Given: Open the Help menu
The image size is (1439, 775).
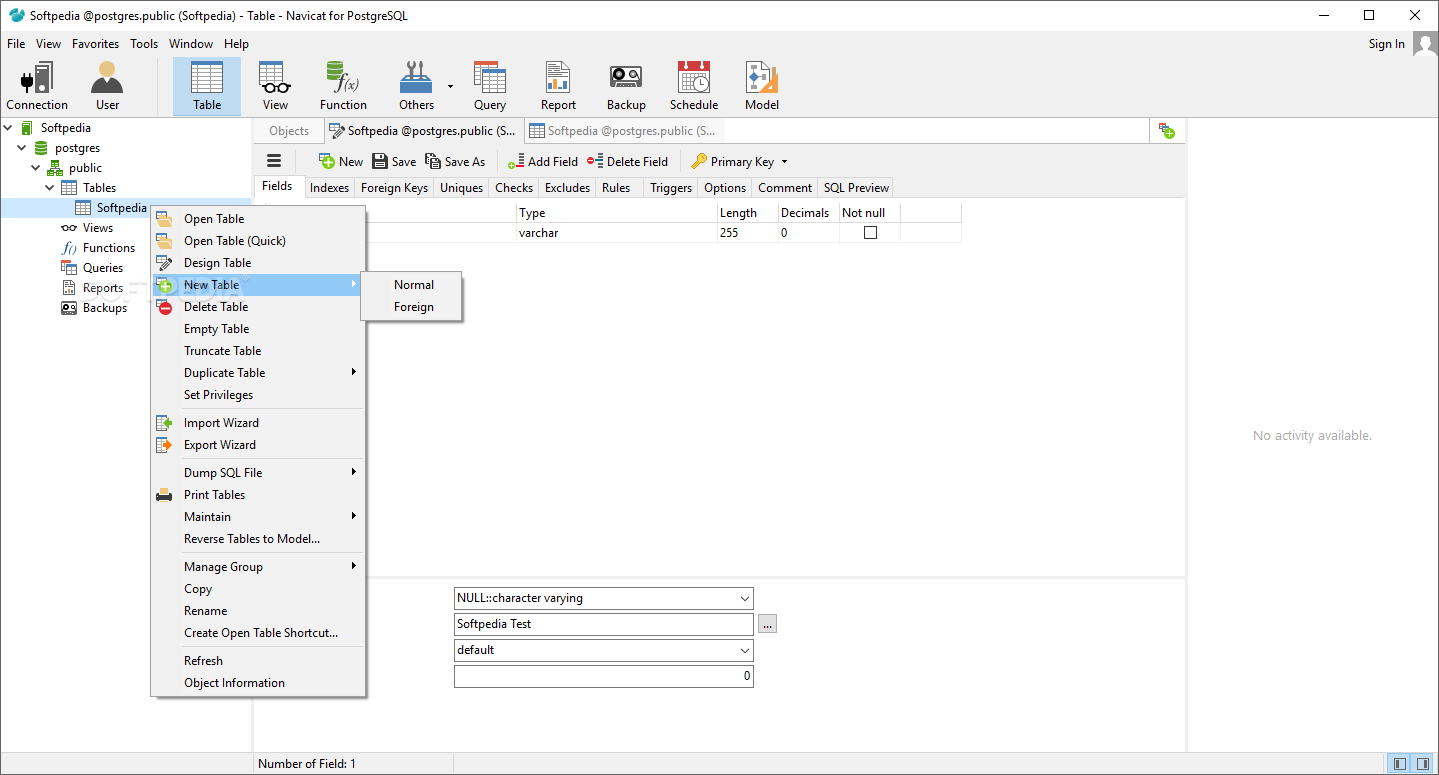Looking at the screenshot, I should click(236, 44).
